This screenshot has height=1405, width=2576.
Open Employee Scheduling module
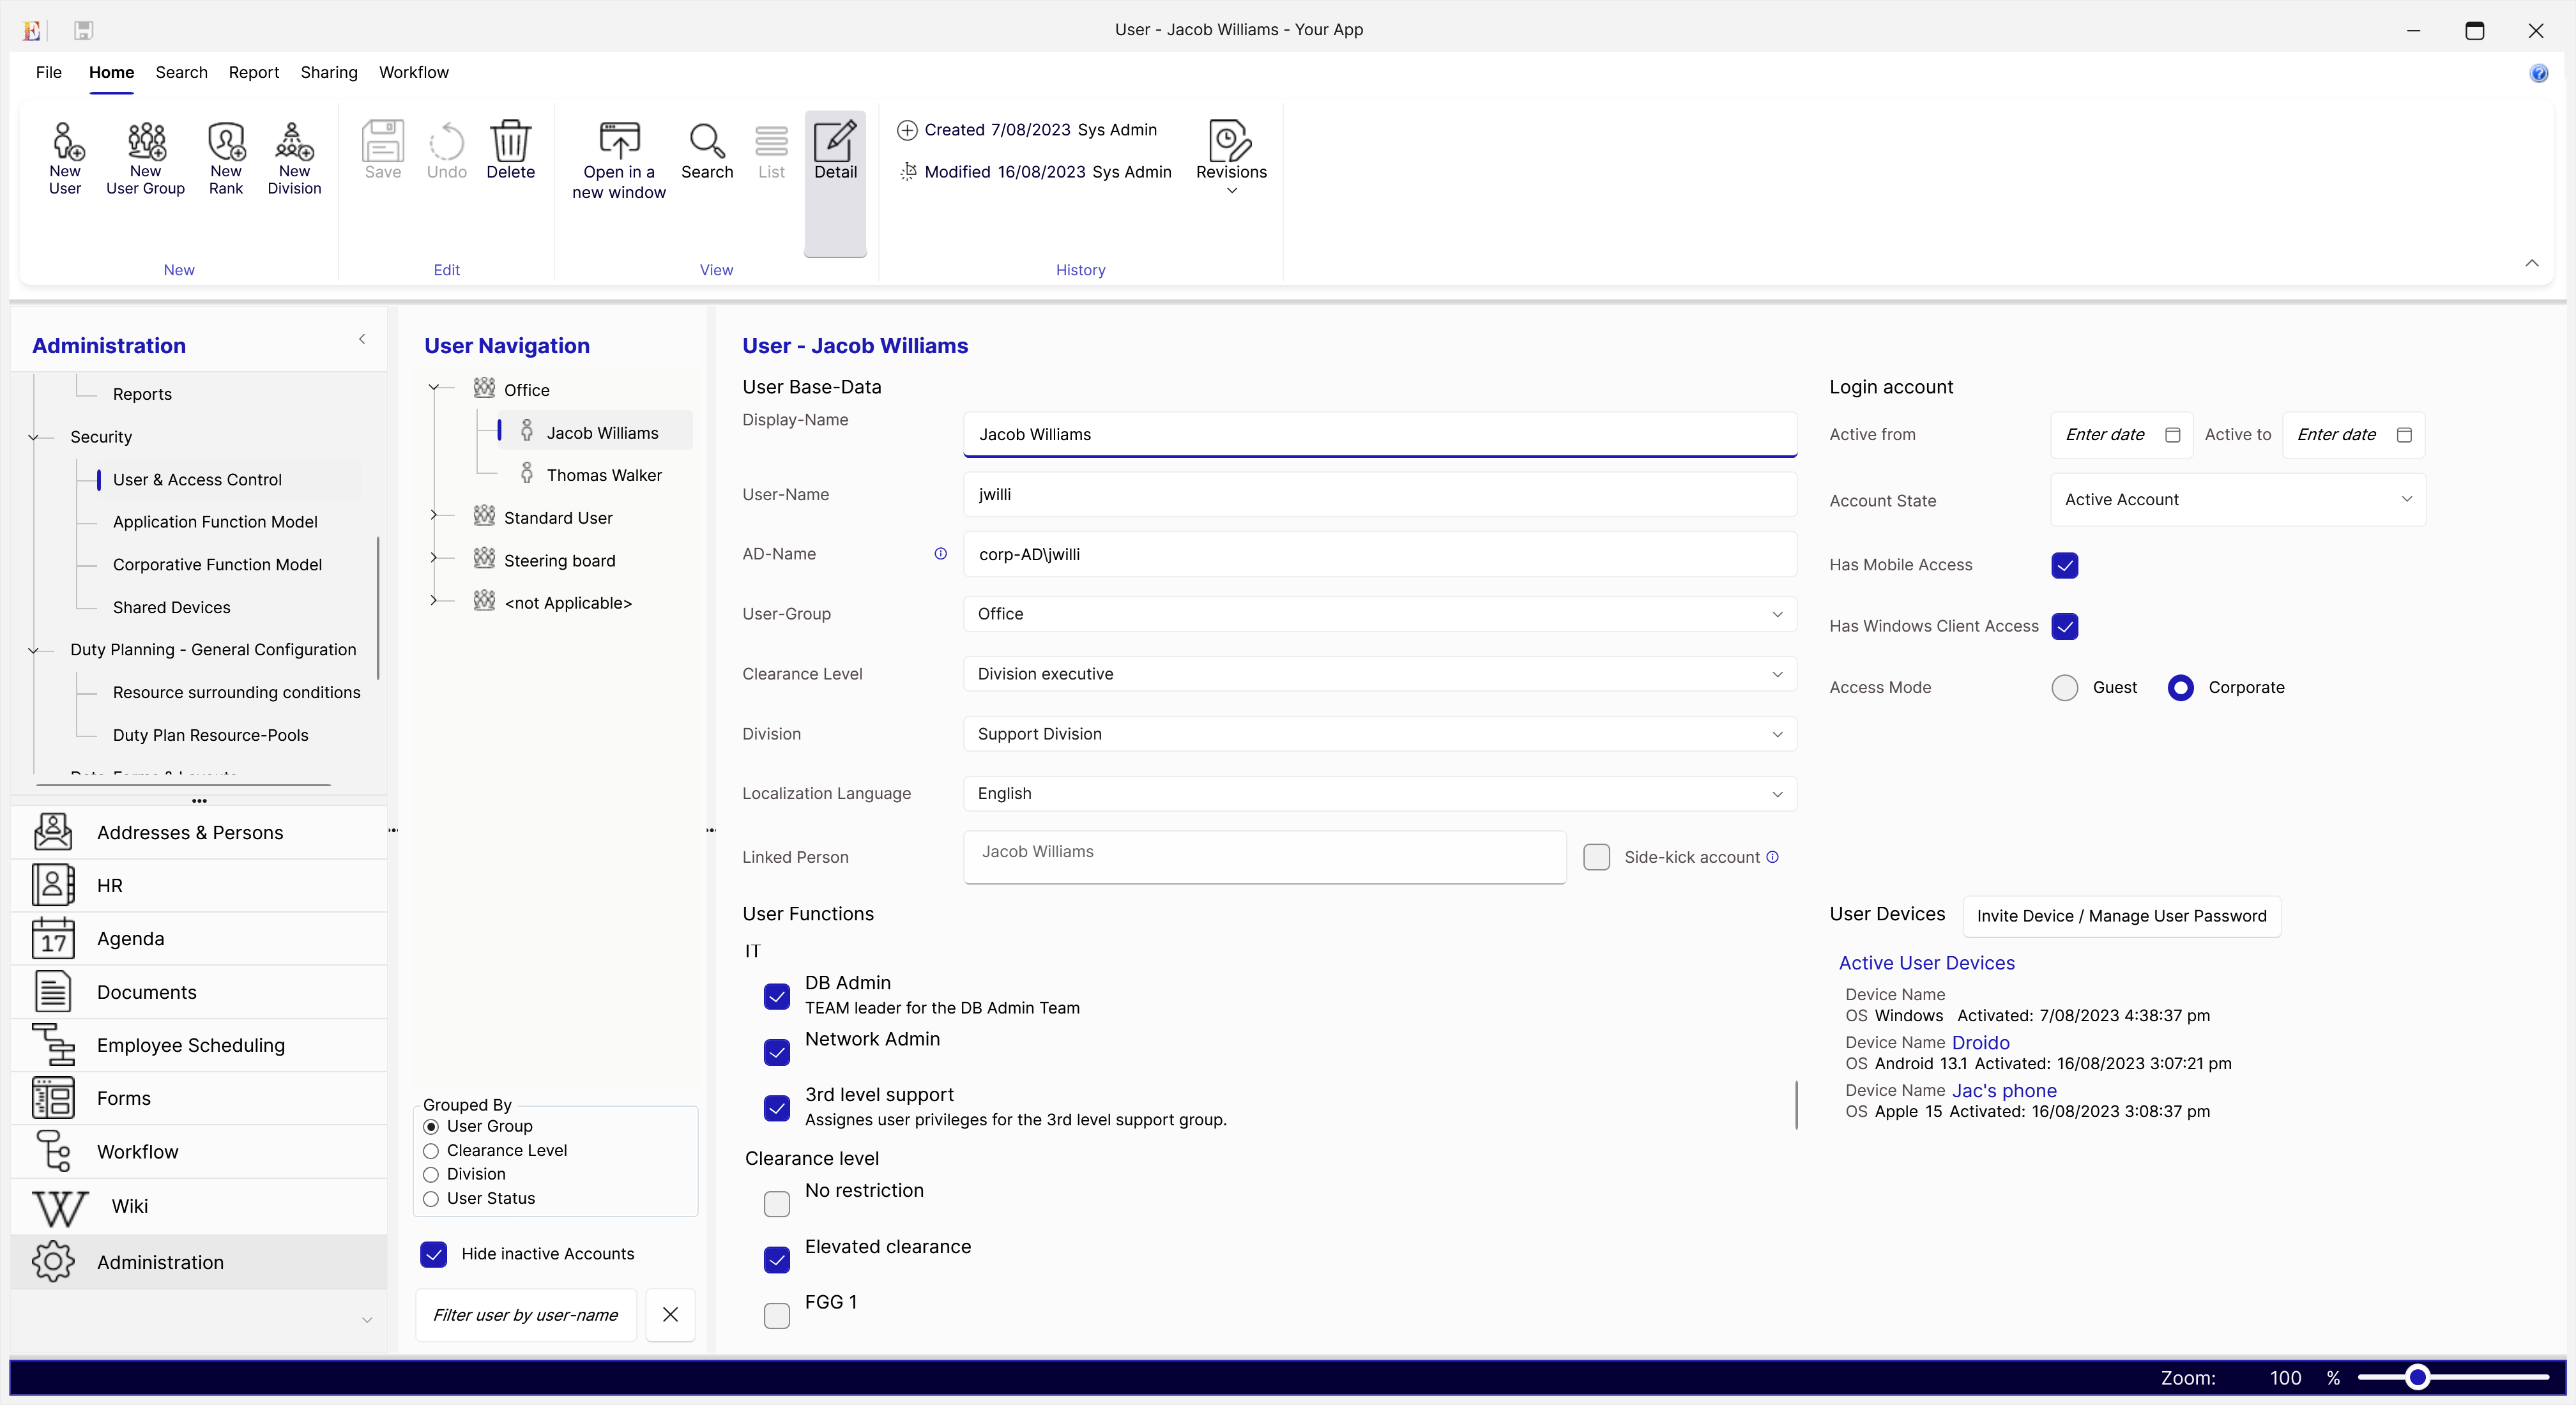pyautogui.click(x=199, y=1045)
